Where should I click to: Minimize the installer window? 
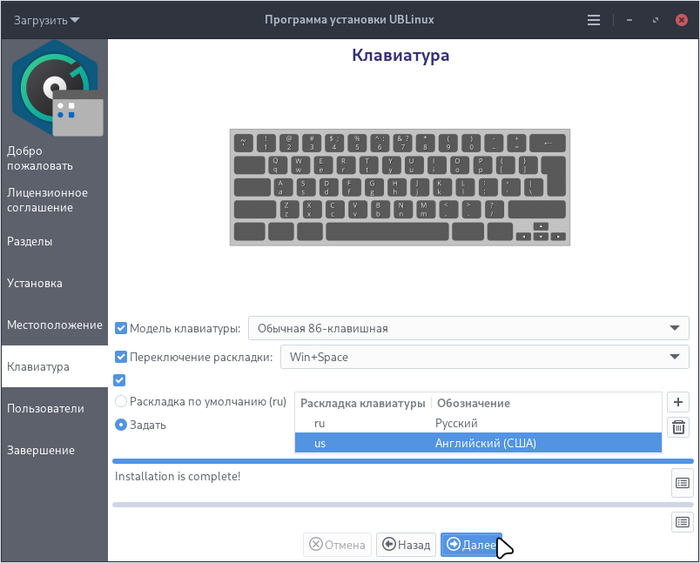point(629,20)
